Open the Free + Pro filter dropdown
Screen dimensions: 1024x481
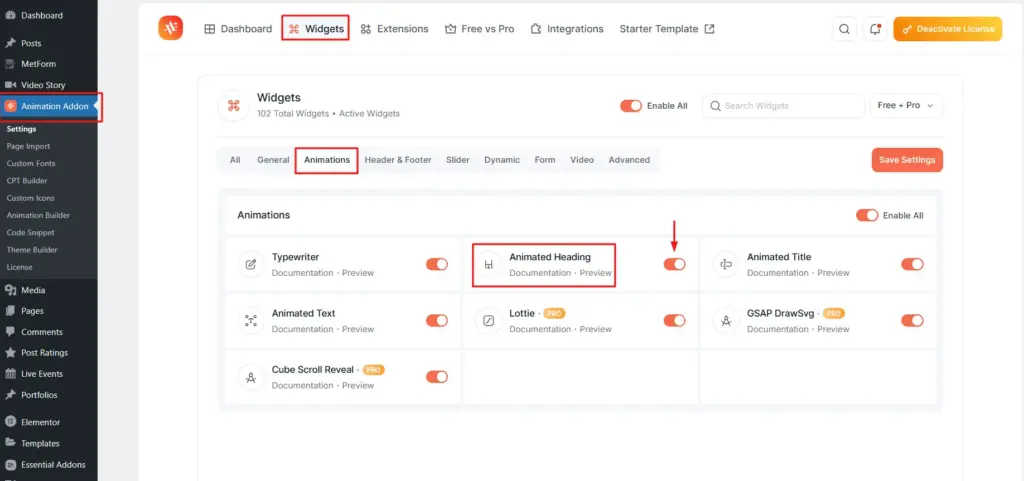click(908, 106)
